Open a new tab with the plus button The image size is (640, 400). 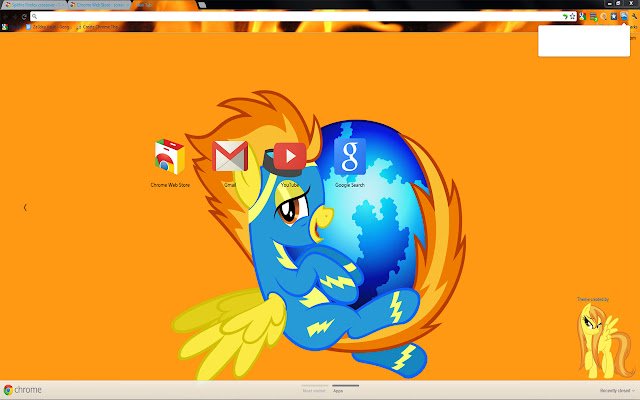[202, 5]
